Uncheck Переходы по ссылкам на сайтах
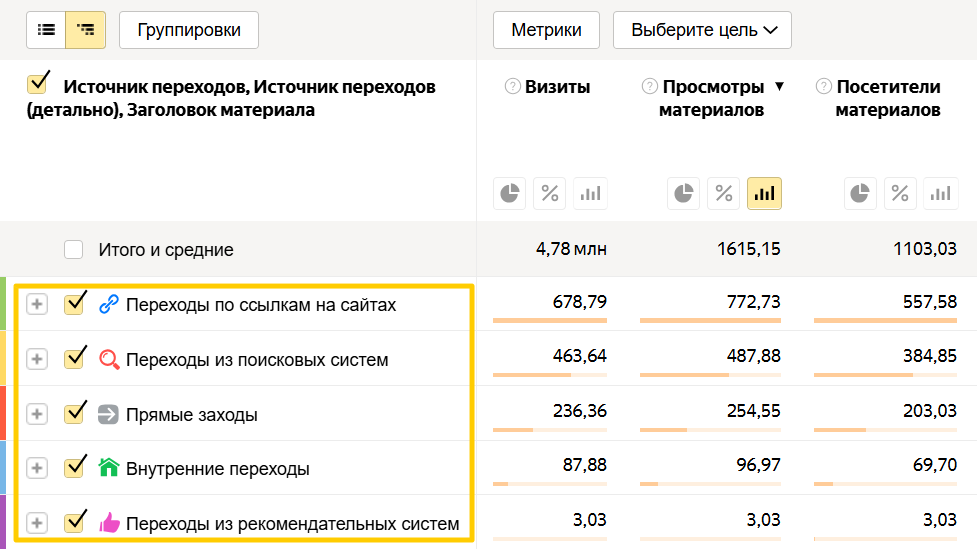This screenshot has width=977, height=549. 74,305
